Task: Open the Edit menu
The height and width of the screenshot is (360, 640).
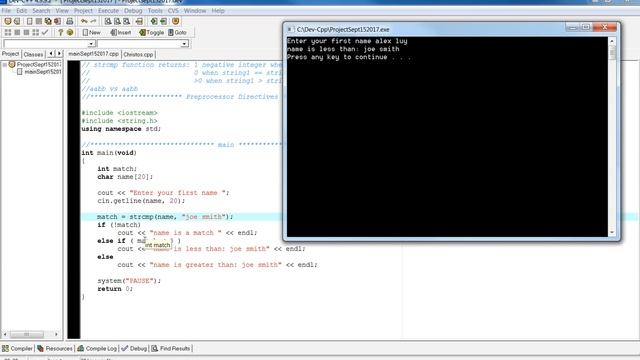Action: (21, 11)
